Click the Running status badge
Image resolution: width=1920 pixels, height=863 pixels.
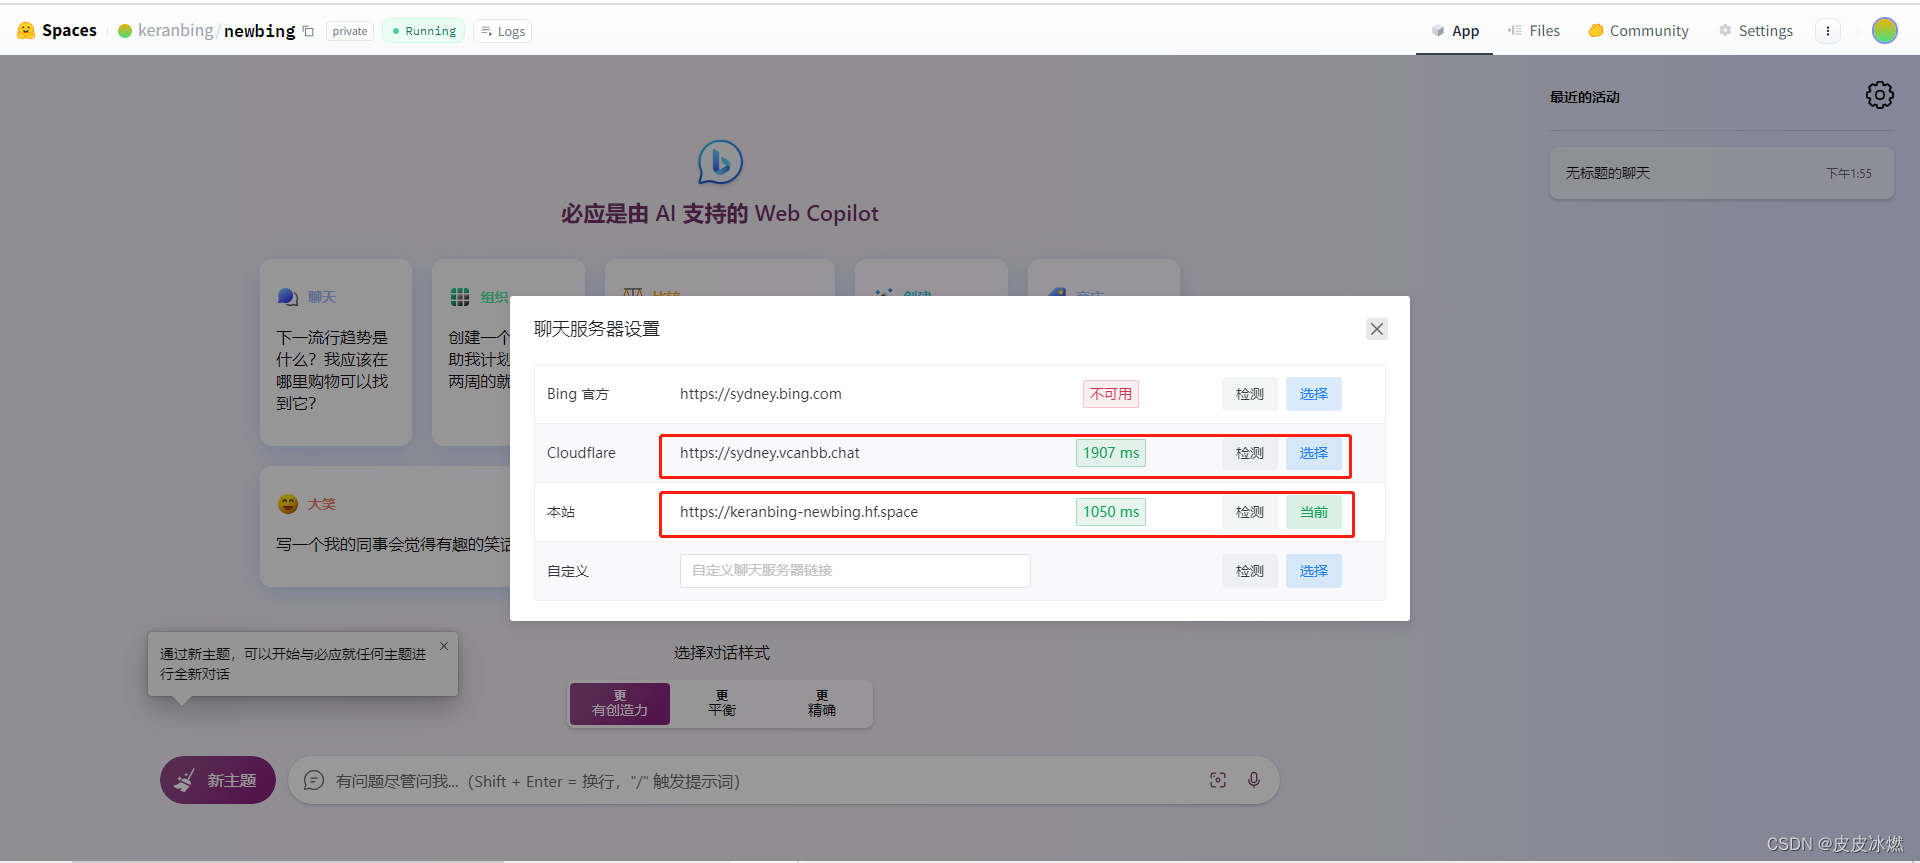424,31
